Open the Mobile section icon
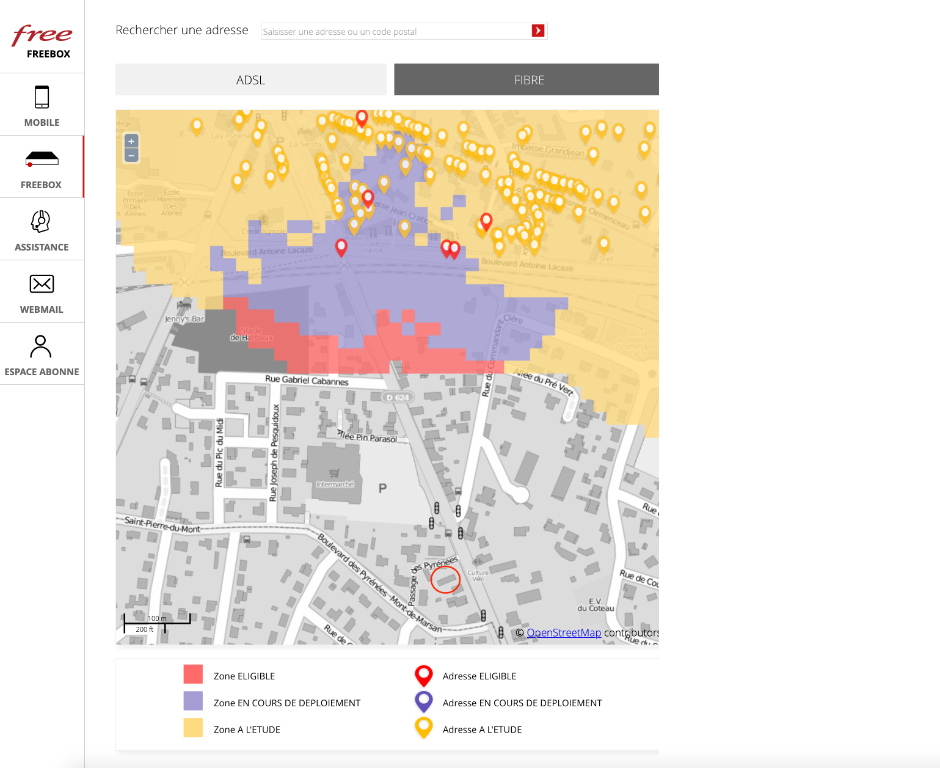 coord(42,98)
